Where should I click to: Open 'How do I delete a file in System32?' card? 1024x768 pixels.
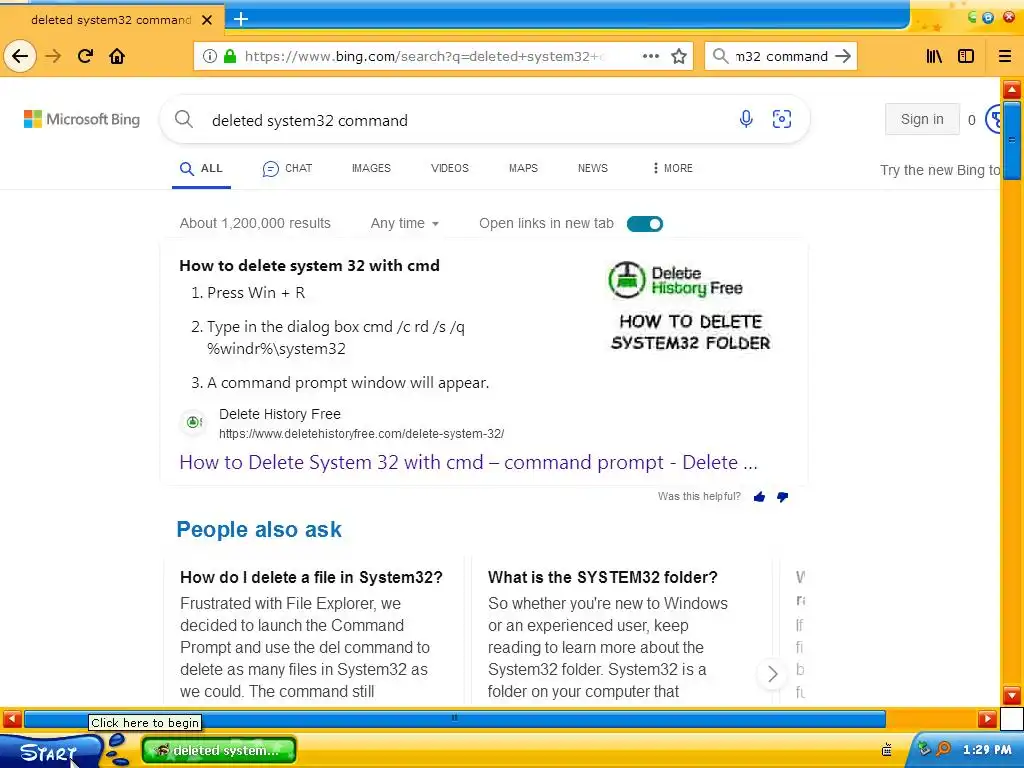[312, 577]
